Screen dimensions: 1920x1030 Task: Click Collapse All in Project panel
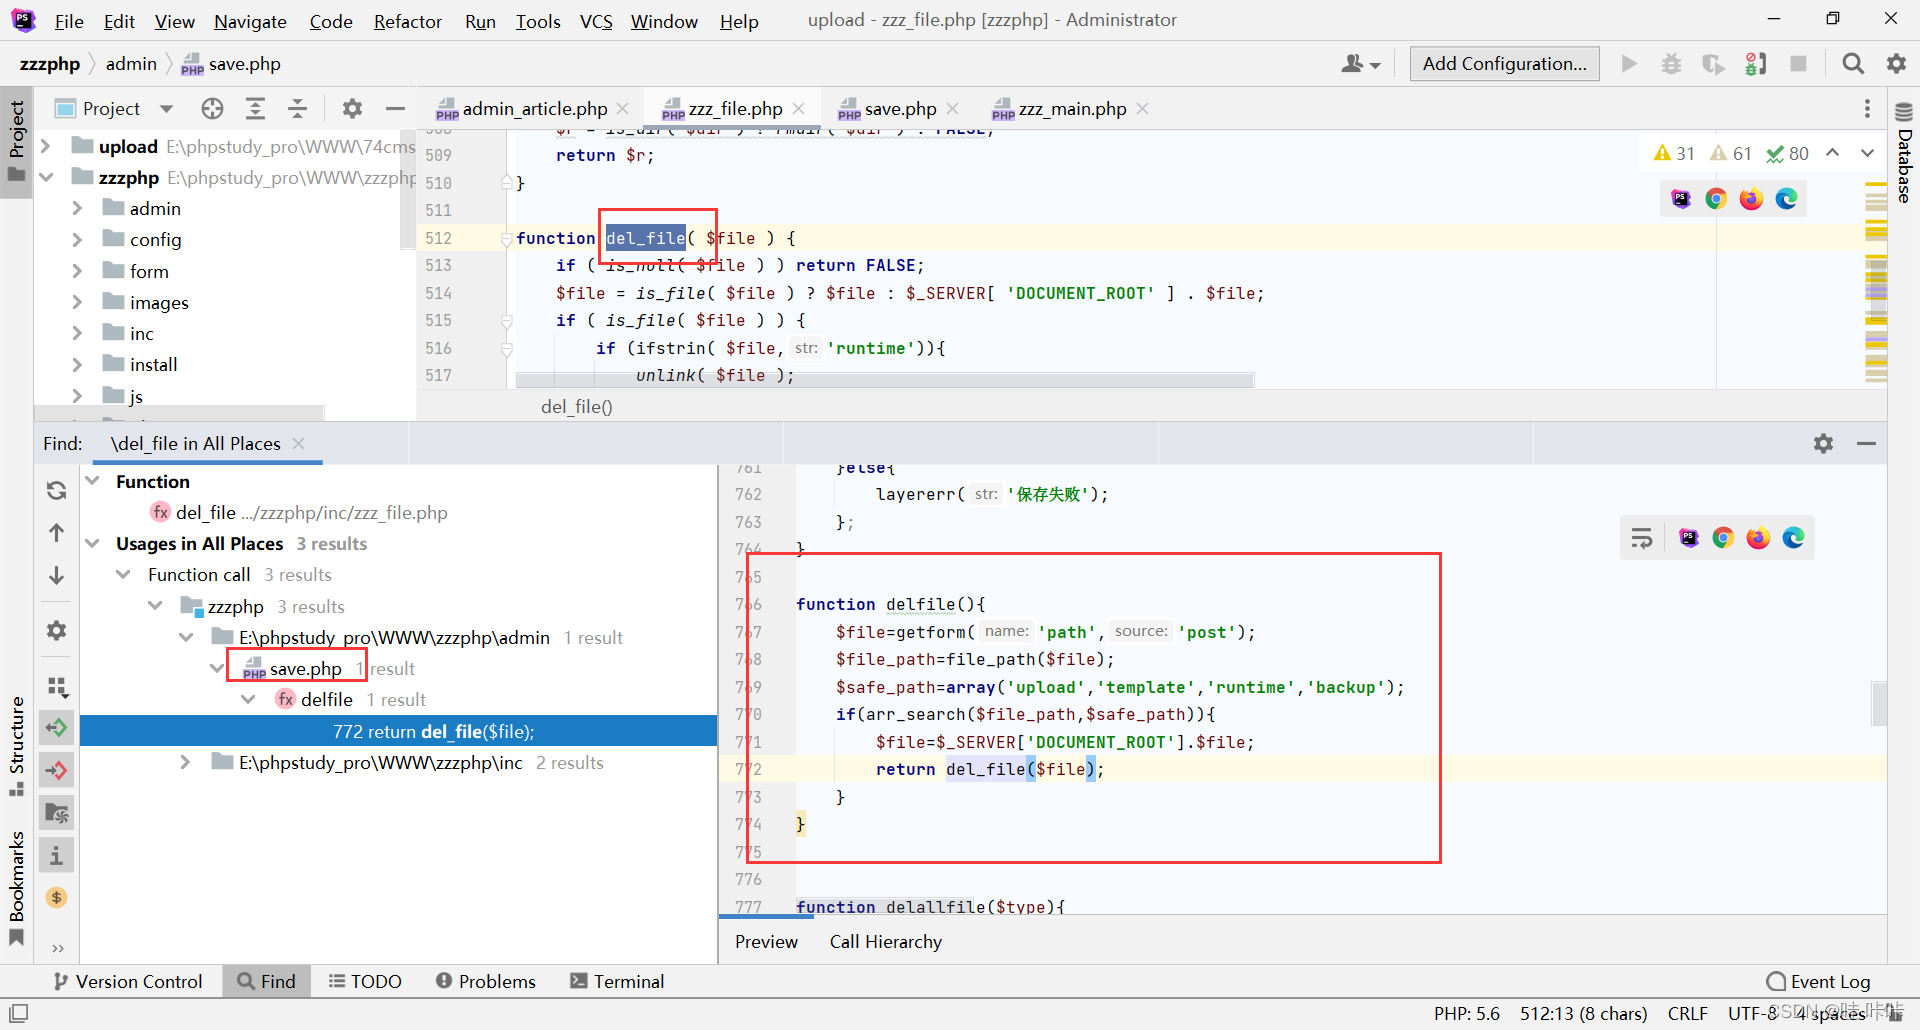click(297, 108)
